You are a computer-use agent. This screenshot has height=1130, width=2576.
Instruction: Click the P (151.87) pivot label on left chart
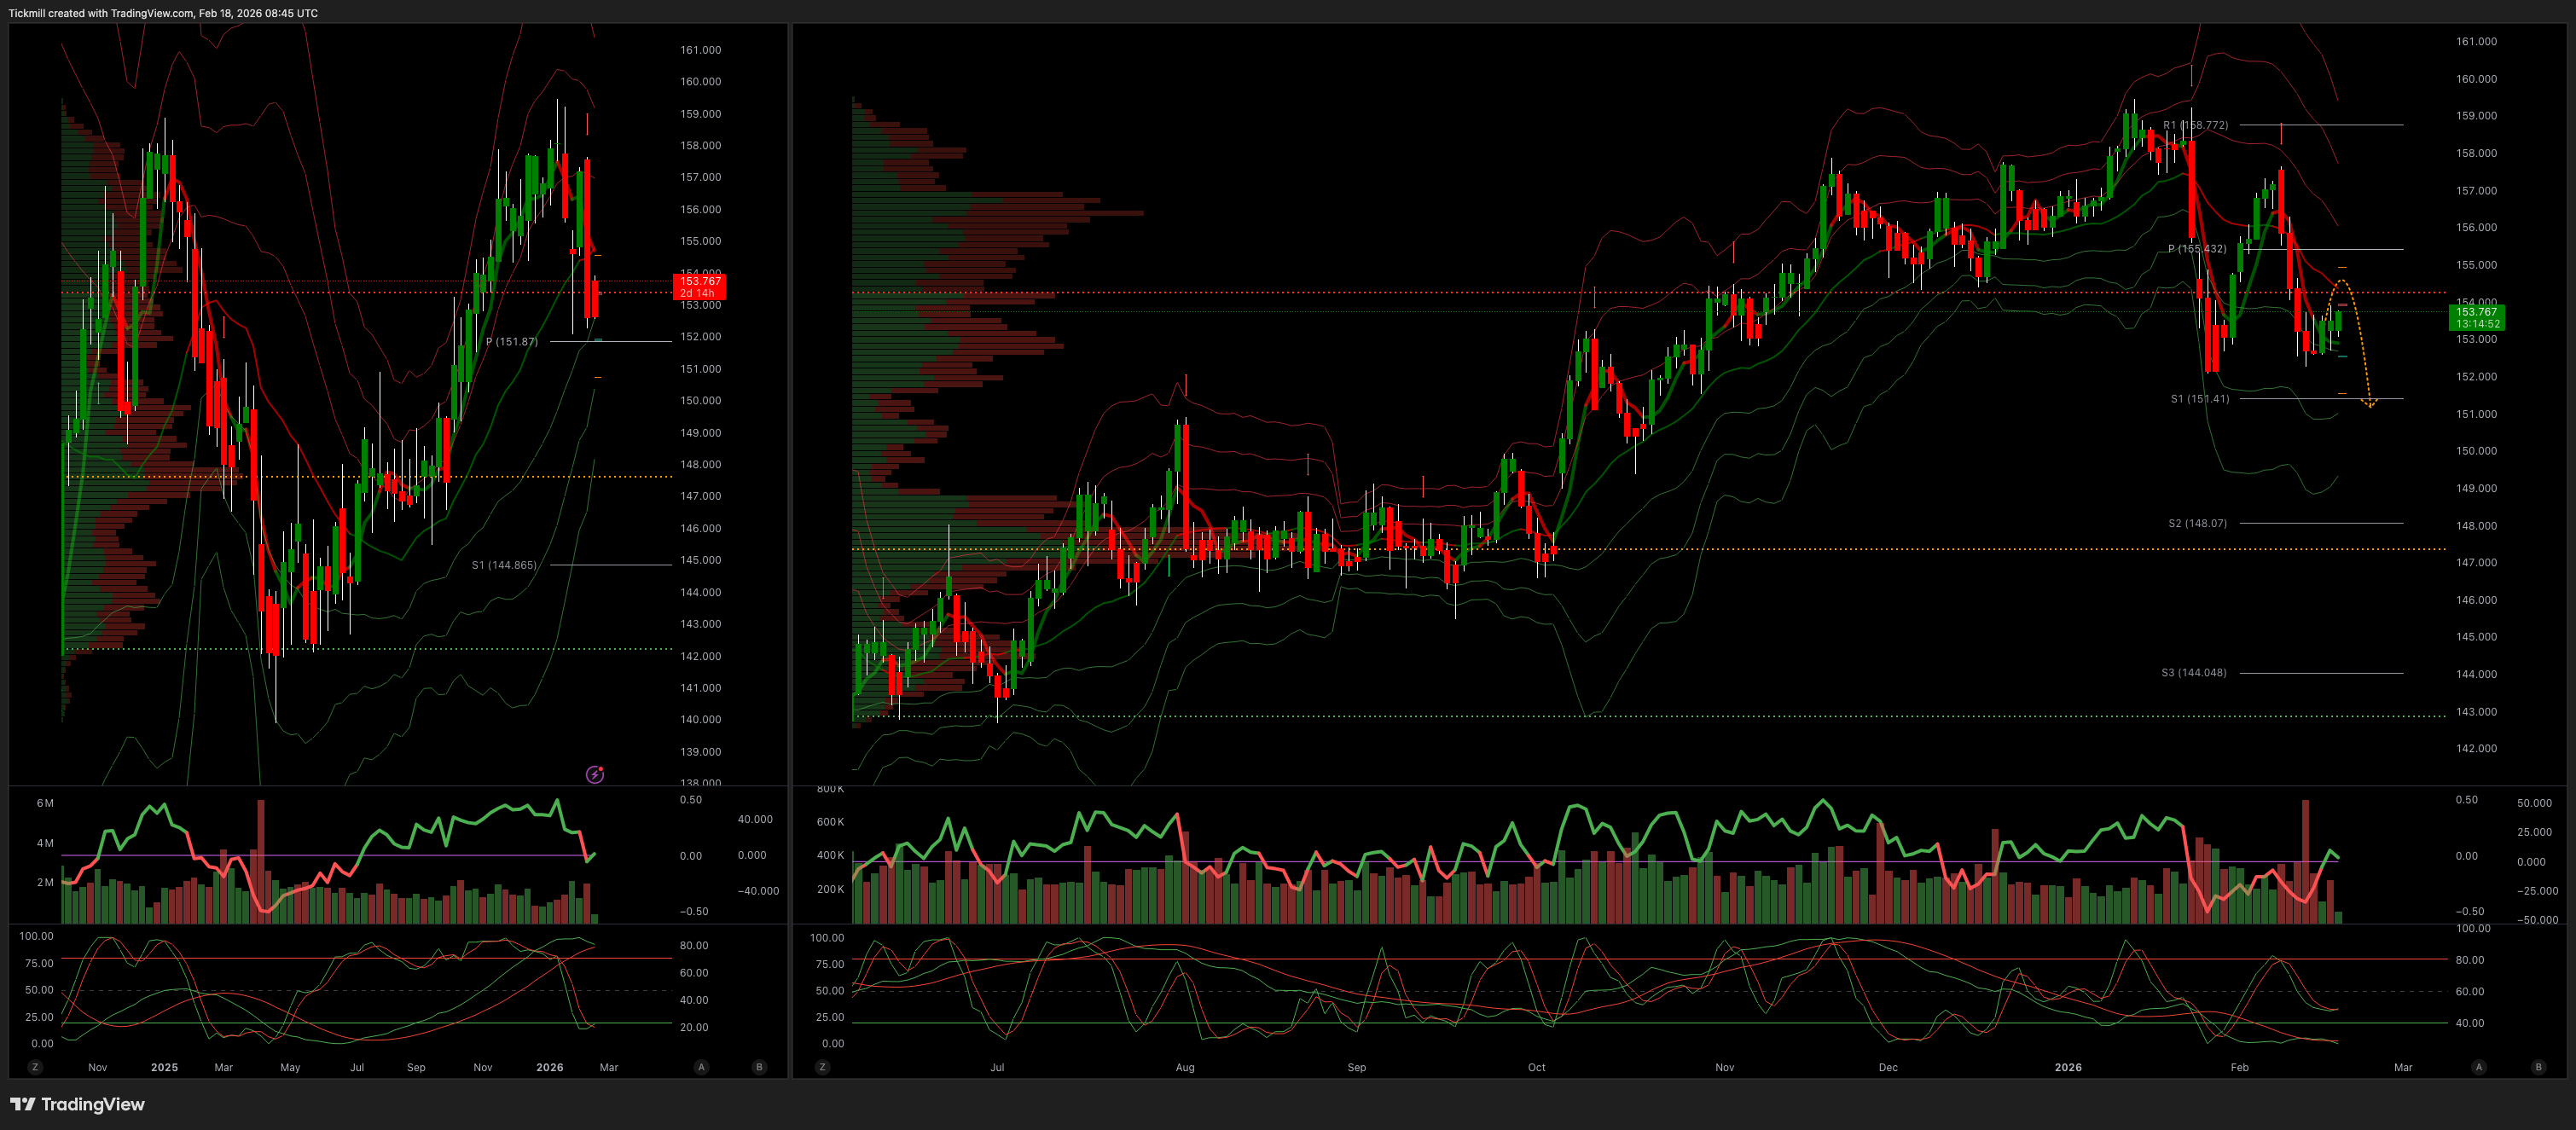click(511, 342)
